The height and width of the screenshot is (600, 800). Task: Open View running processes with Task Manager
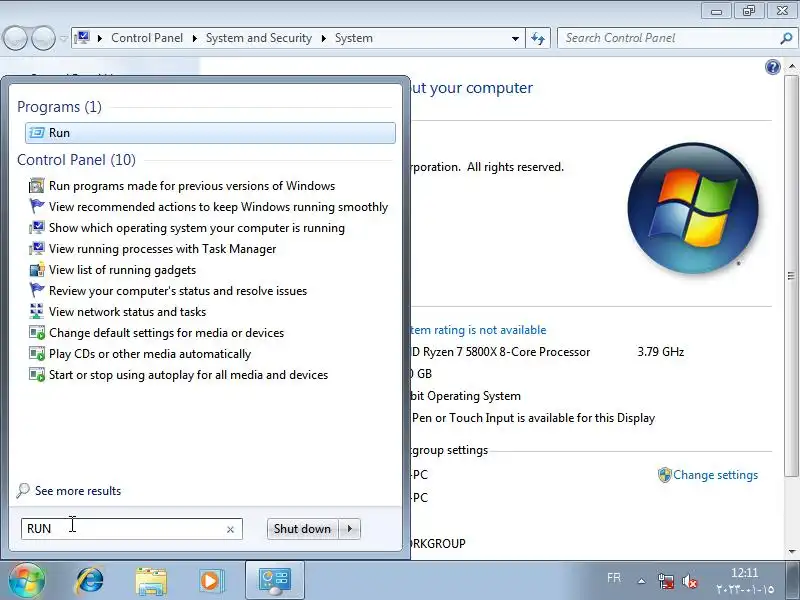point(162,248)
